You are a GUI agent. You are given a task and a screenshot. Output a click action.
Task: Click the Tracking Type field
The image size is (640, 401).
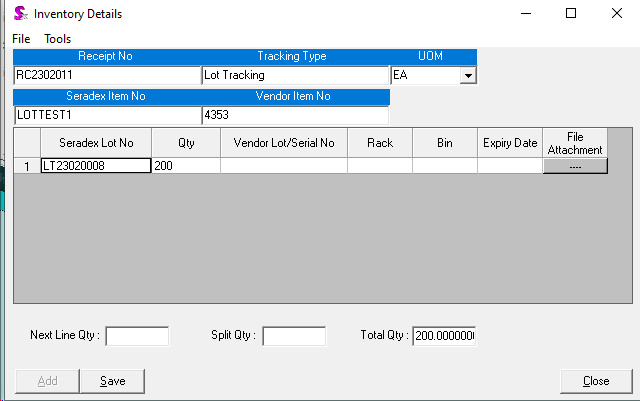click(x=294, y=75)
